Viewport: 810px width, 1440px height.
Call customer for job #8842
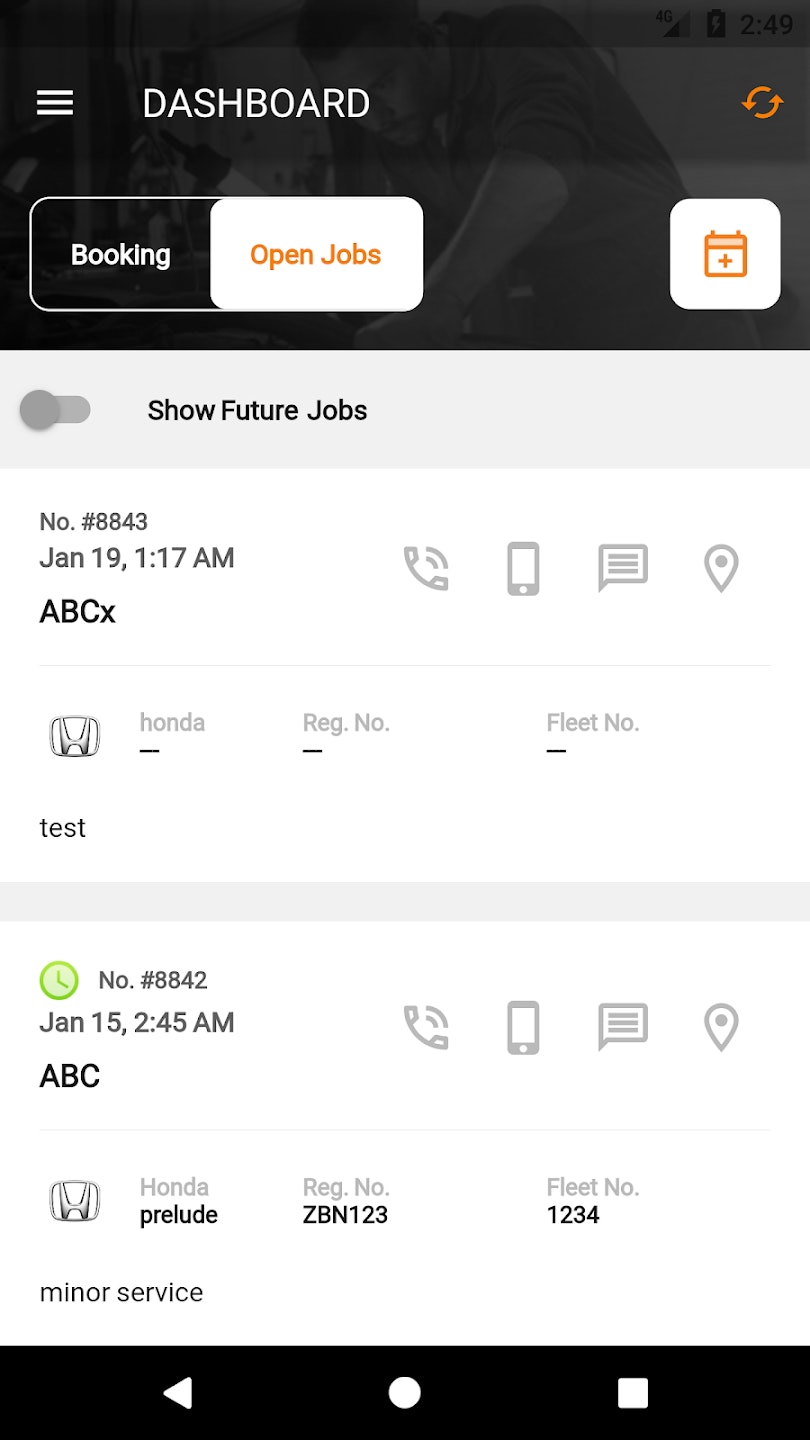(426, 1027)
